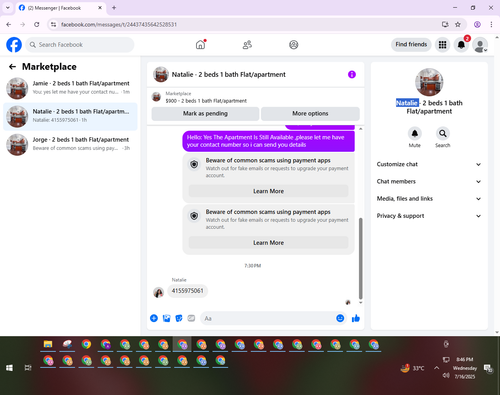Click Learn More on first scam warning
500x395 pixels.
tap(268, 191)
